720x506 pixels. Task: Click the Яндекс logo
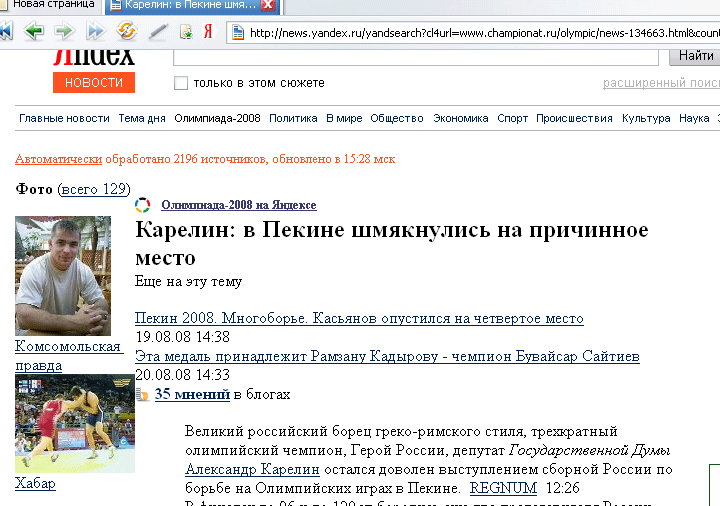[x=94, y=58]
